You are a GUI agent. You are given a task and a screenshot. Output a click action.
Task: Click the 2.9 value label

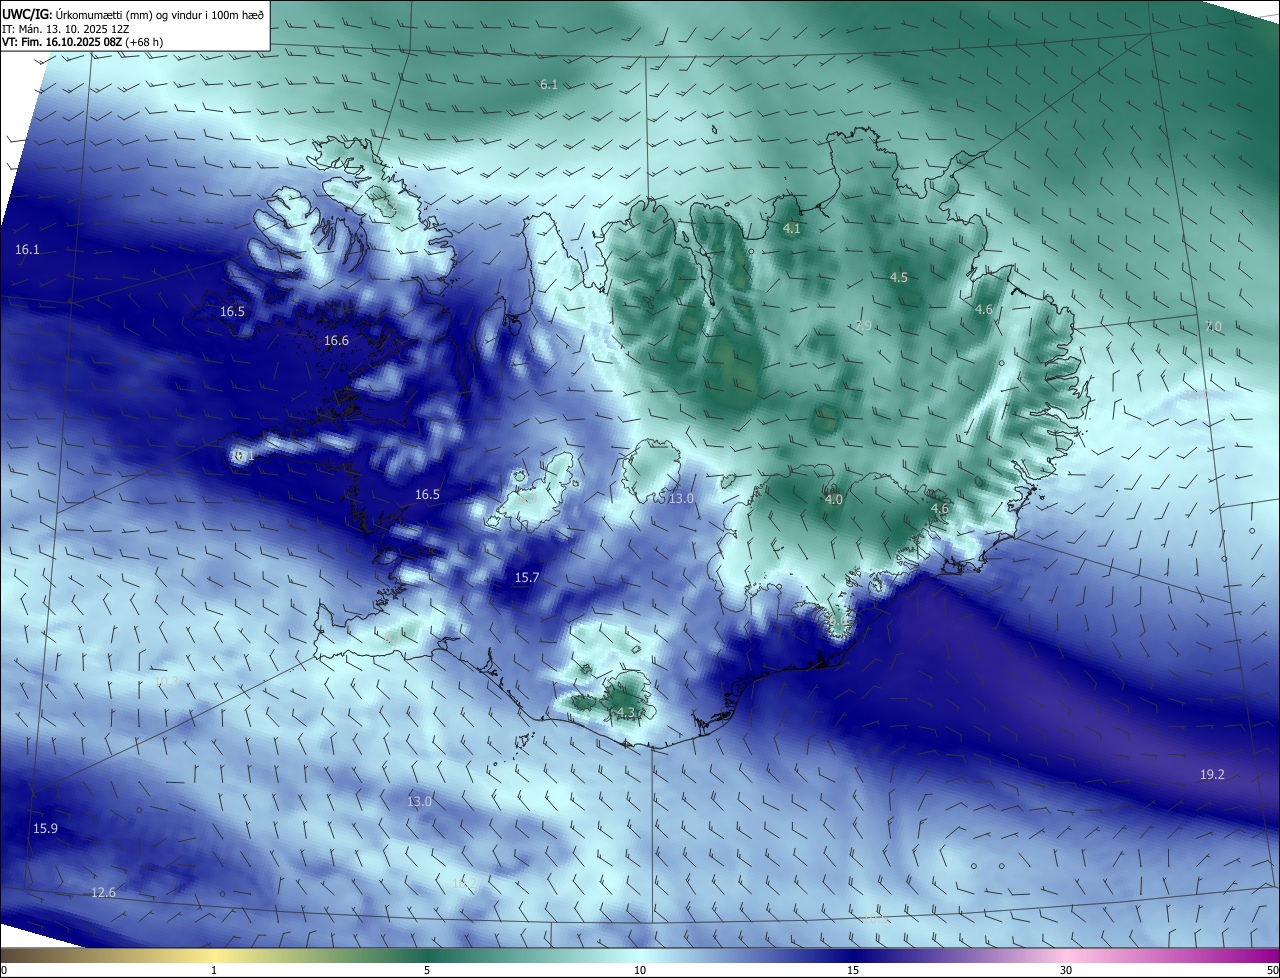point(864,326)
